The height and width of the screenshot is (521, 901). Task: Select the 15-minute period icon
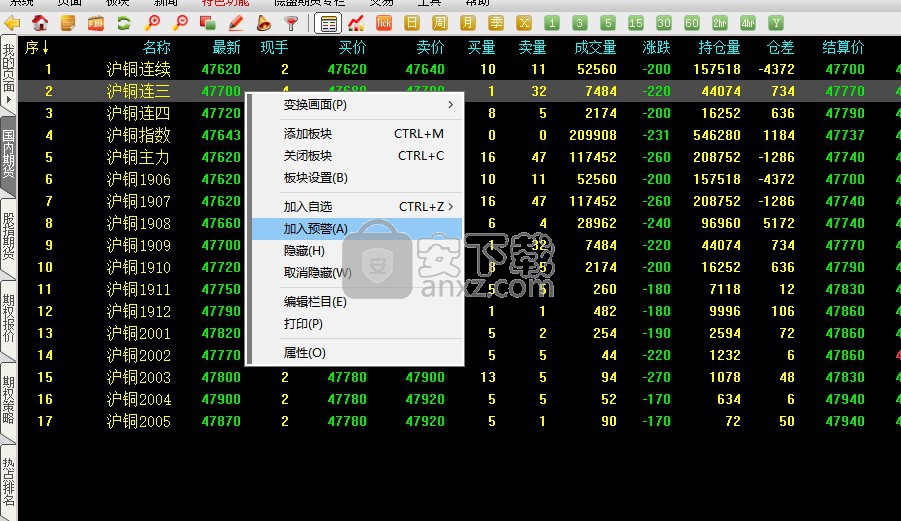click(x=636, y=24)
